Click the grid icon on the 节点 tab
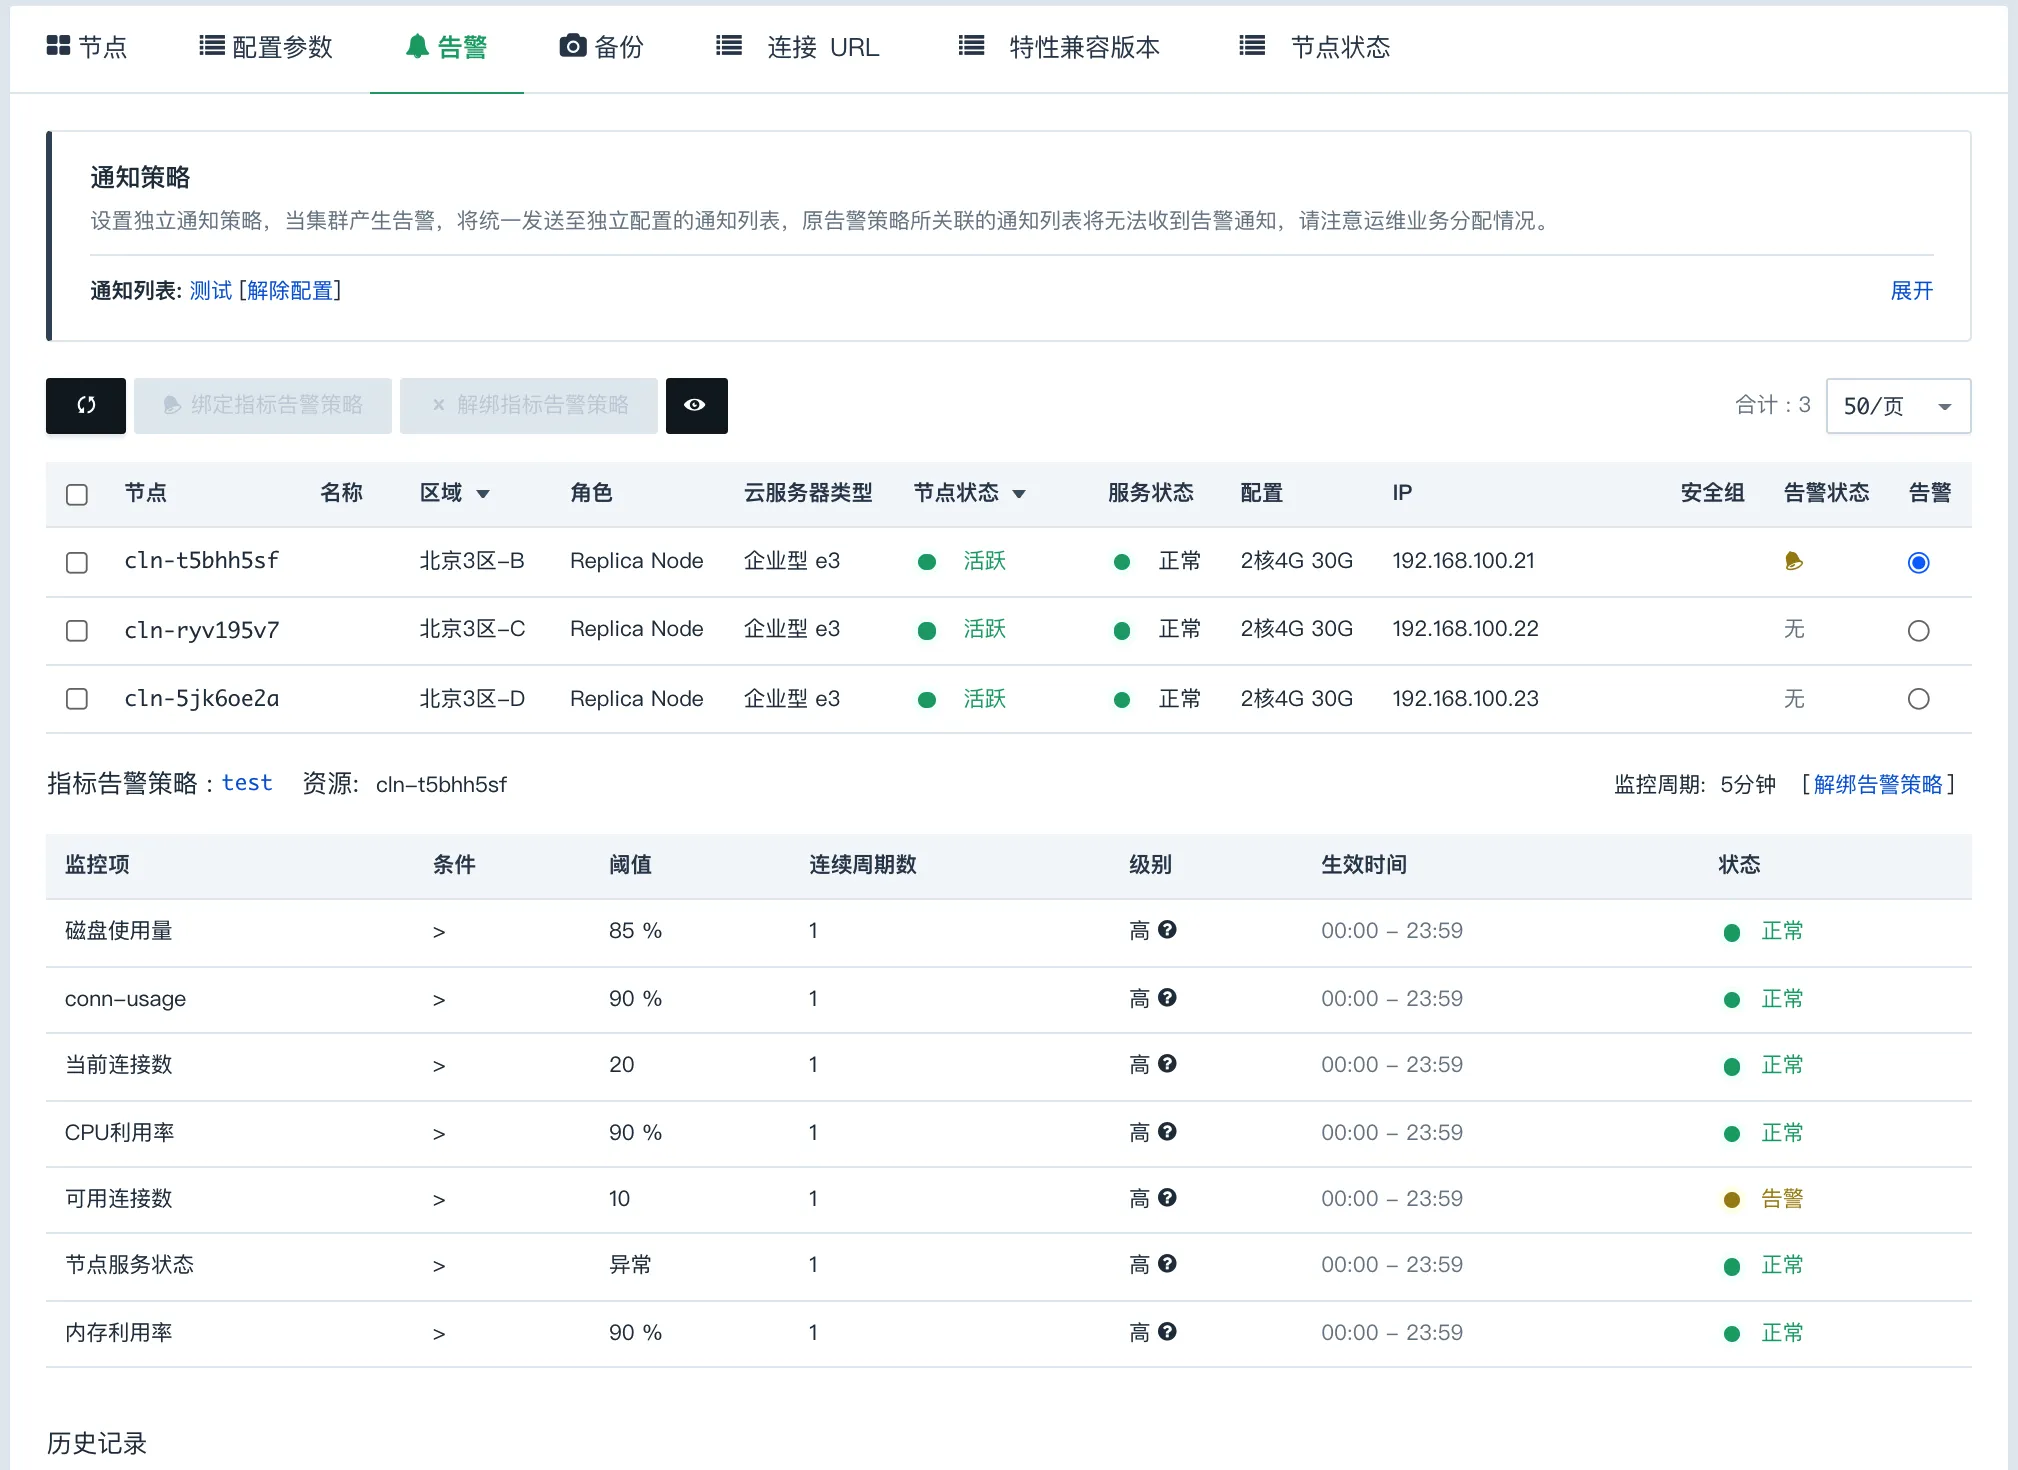Image resolution: width=2018 pixels, height=1470 pixels. (x=58, y=45)
